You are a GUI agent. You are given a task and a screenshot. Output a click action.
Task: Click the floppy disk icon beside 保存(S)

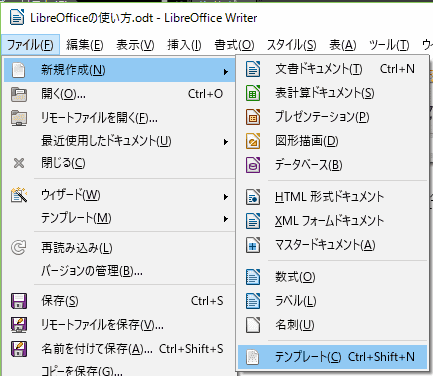[x=19, y=301]
